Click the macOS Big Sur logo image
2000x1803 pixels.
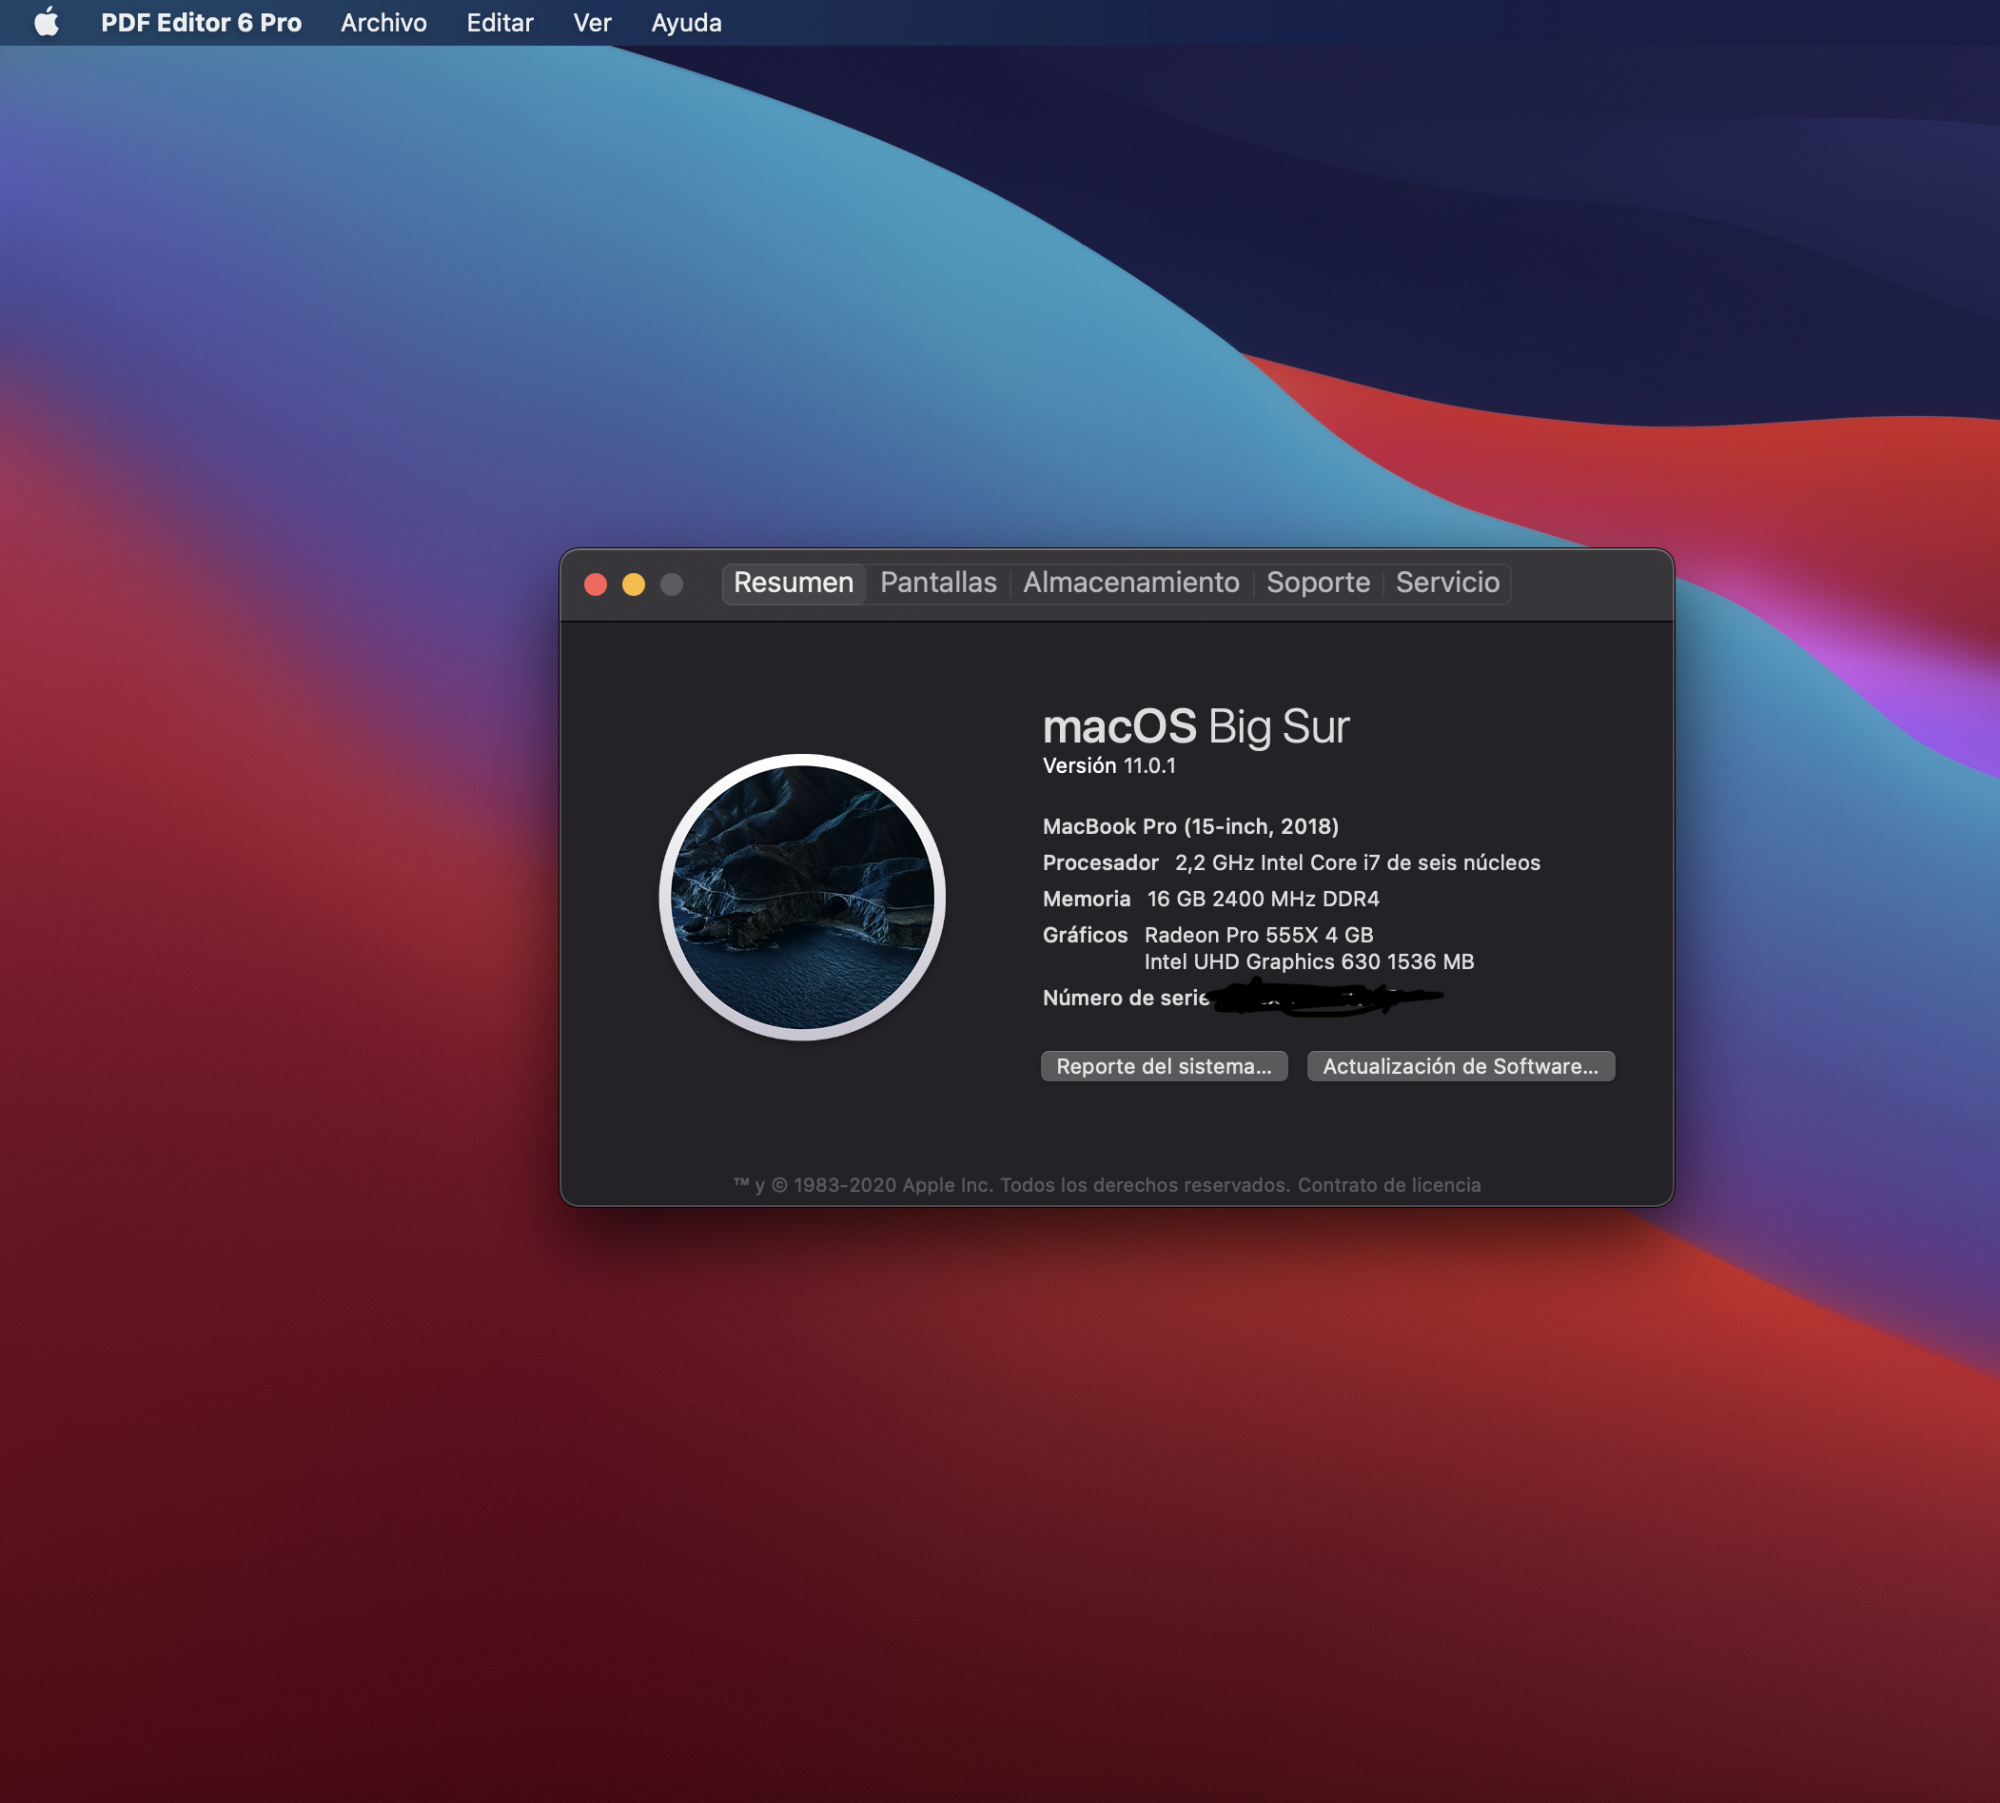[x=802, y=897]
